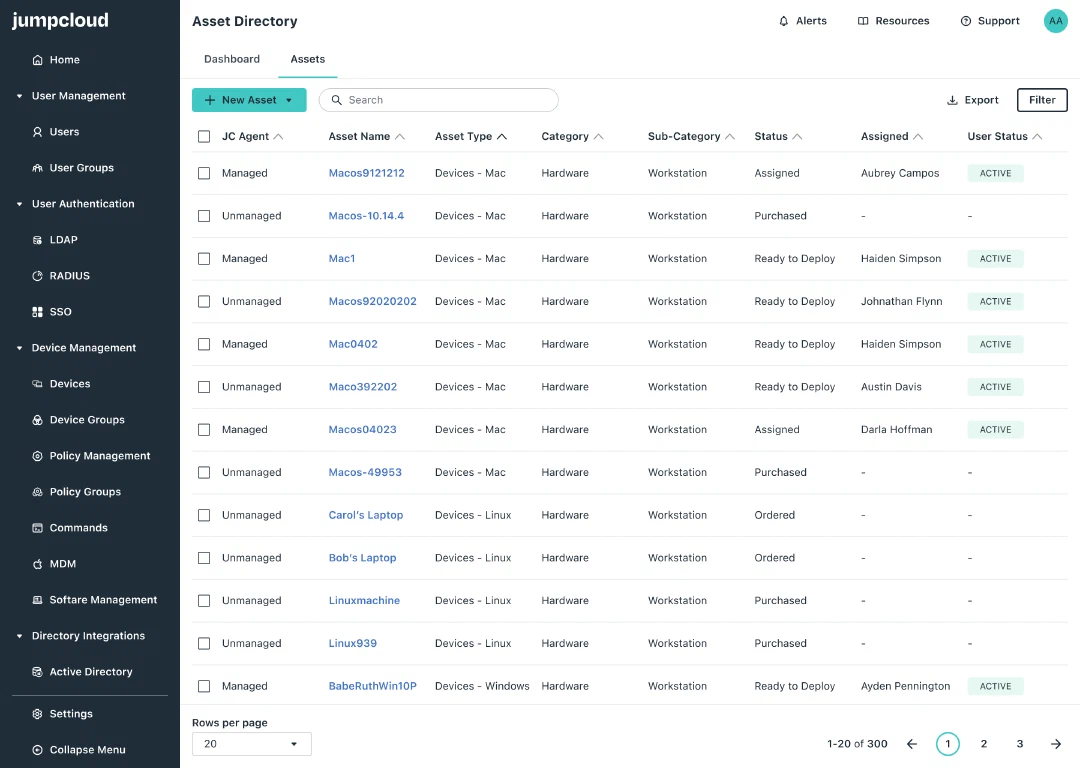Click the Active Directory icon
The image size is (1080, 768).
click(37, 672)
